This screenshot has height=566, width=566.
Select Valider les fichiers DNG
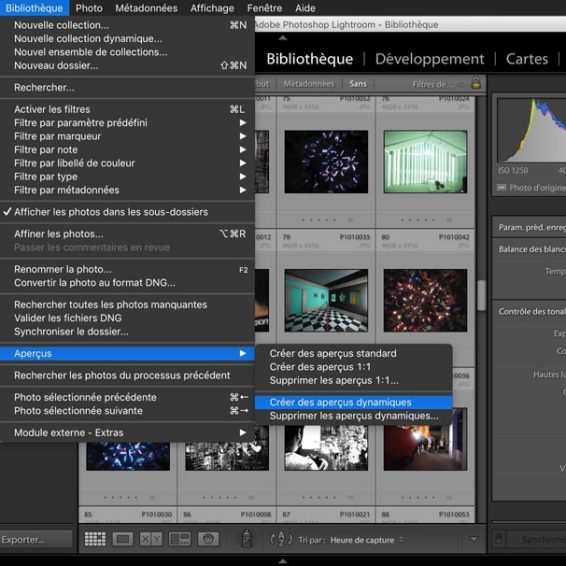pyautogui.click(x=127, y=318)
